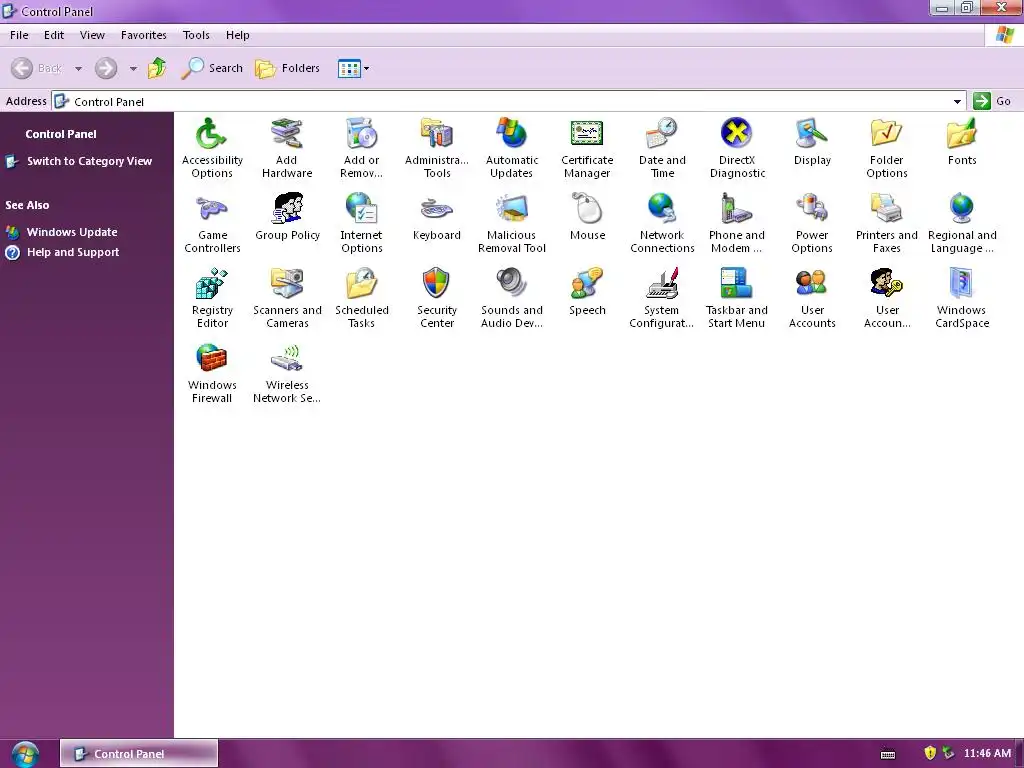Open System Configuration icon

pos(662,298)
